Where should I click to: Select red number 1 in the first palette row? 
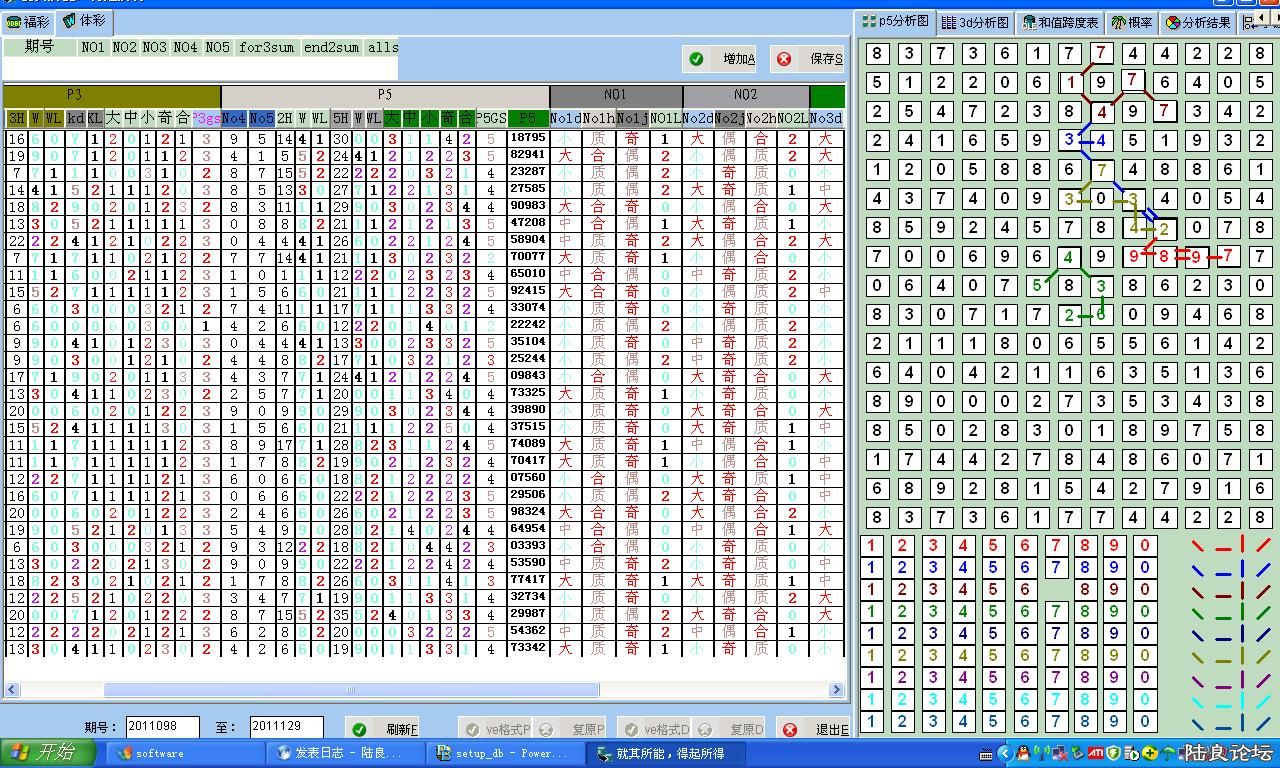point(872,546)
